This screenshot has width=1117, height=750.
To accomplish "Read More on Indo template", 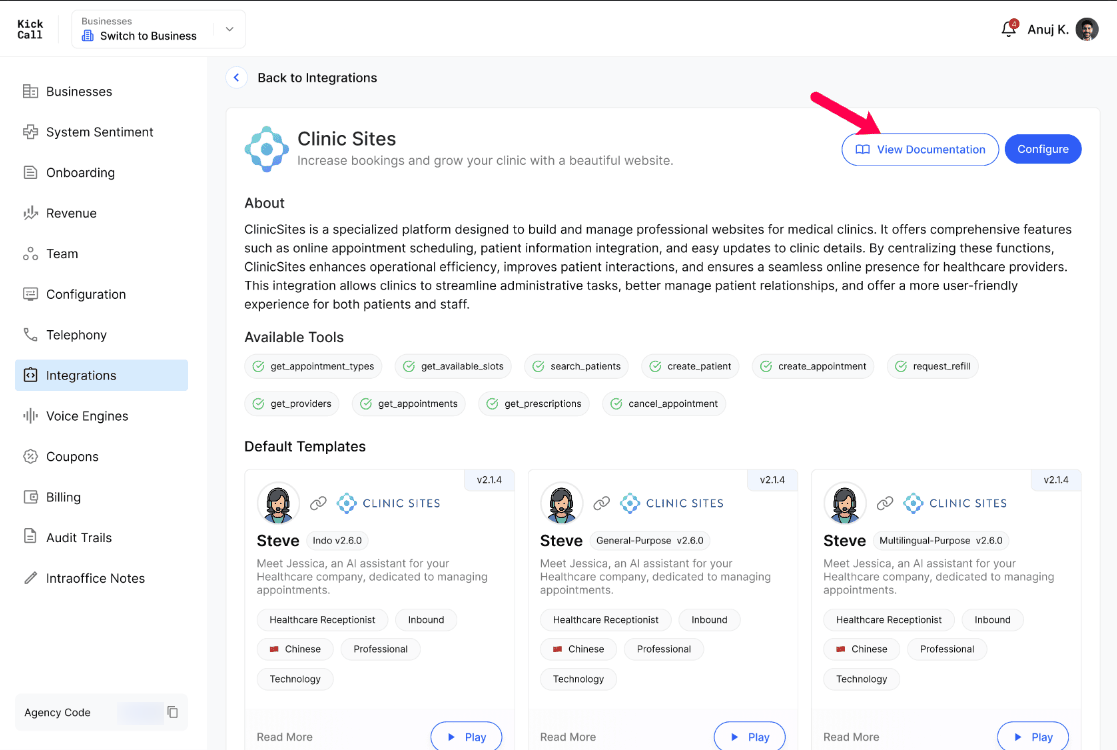I will pyautogui.click(x=284, y=737).
